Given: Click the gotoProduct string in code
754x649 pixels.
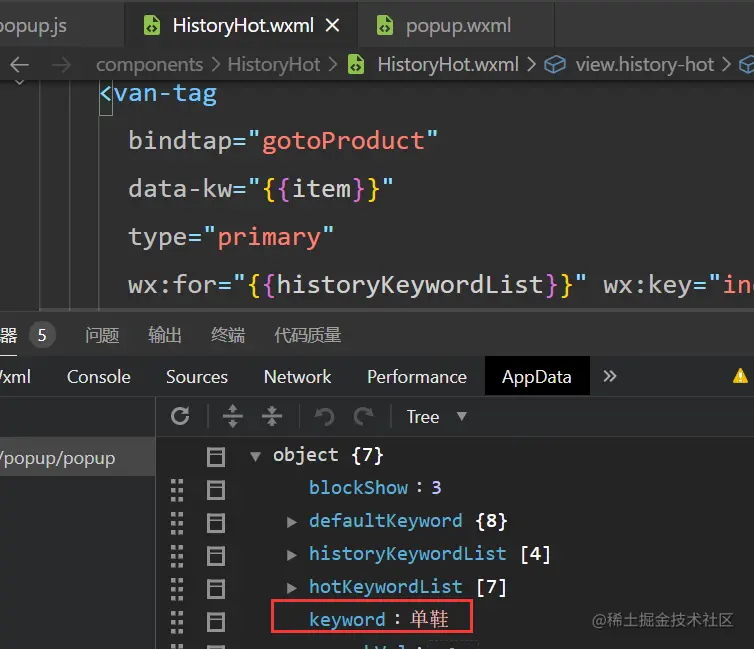Looking at the screenshot, I should [x=343, y=141].
